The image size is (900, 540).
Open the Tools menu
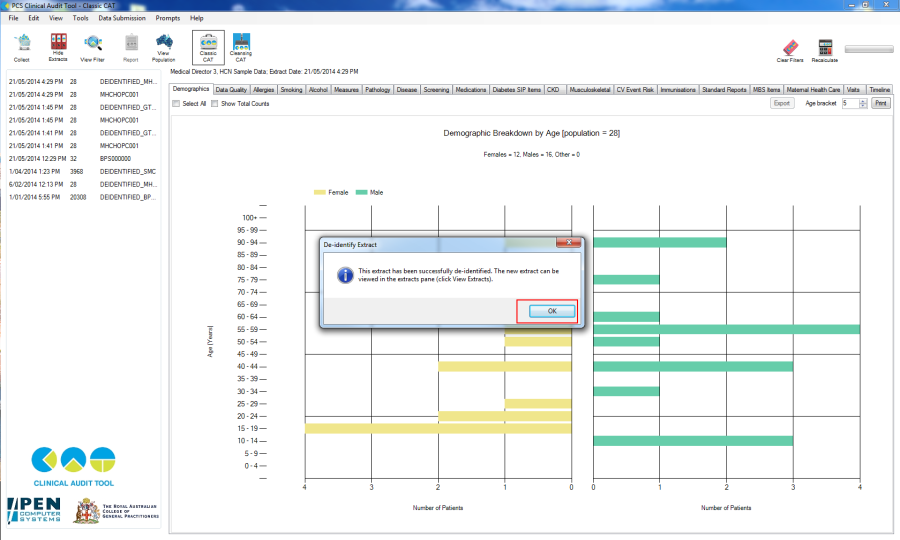(80, 18)
